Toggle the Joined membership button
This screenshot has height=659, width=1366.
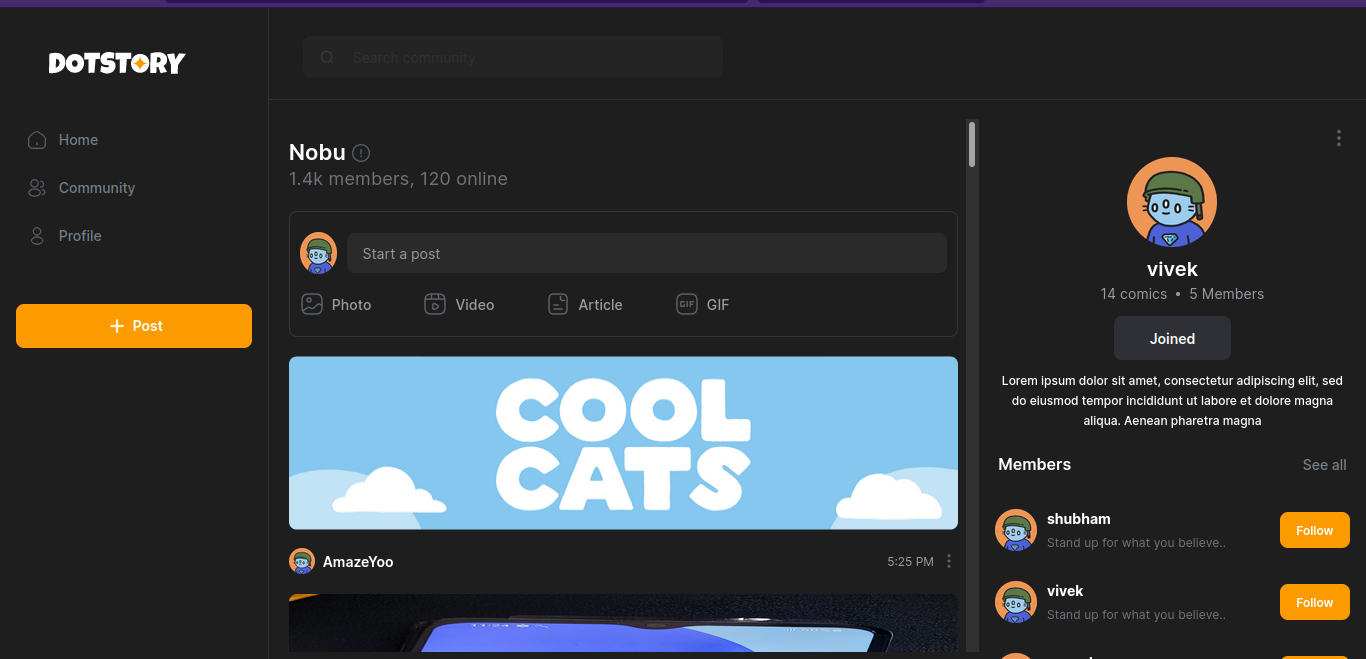click(x=1172, y=339)
